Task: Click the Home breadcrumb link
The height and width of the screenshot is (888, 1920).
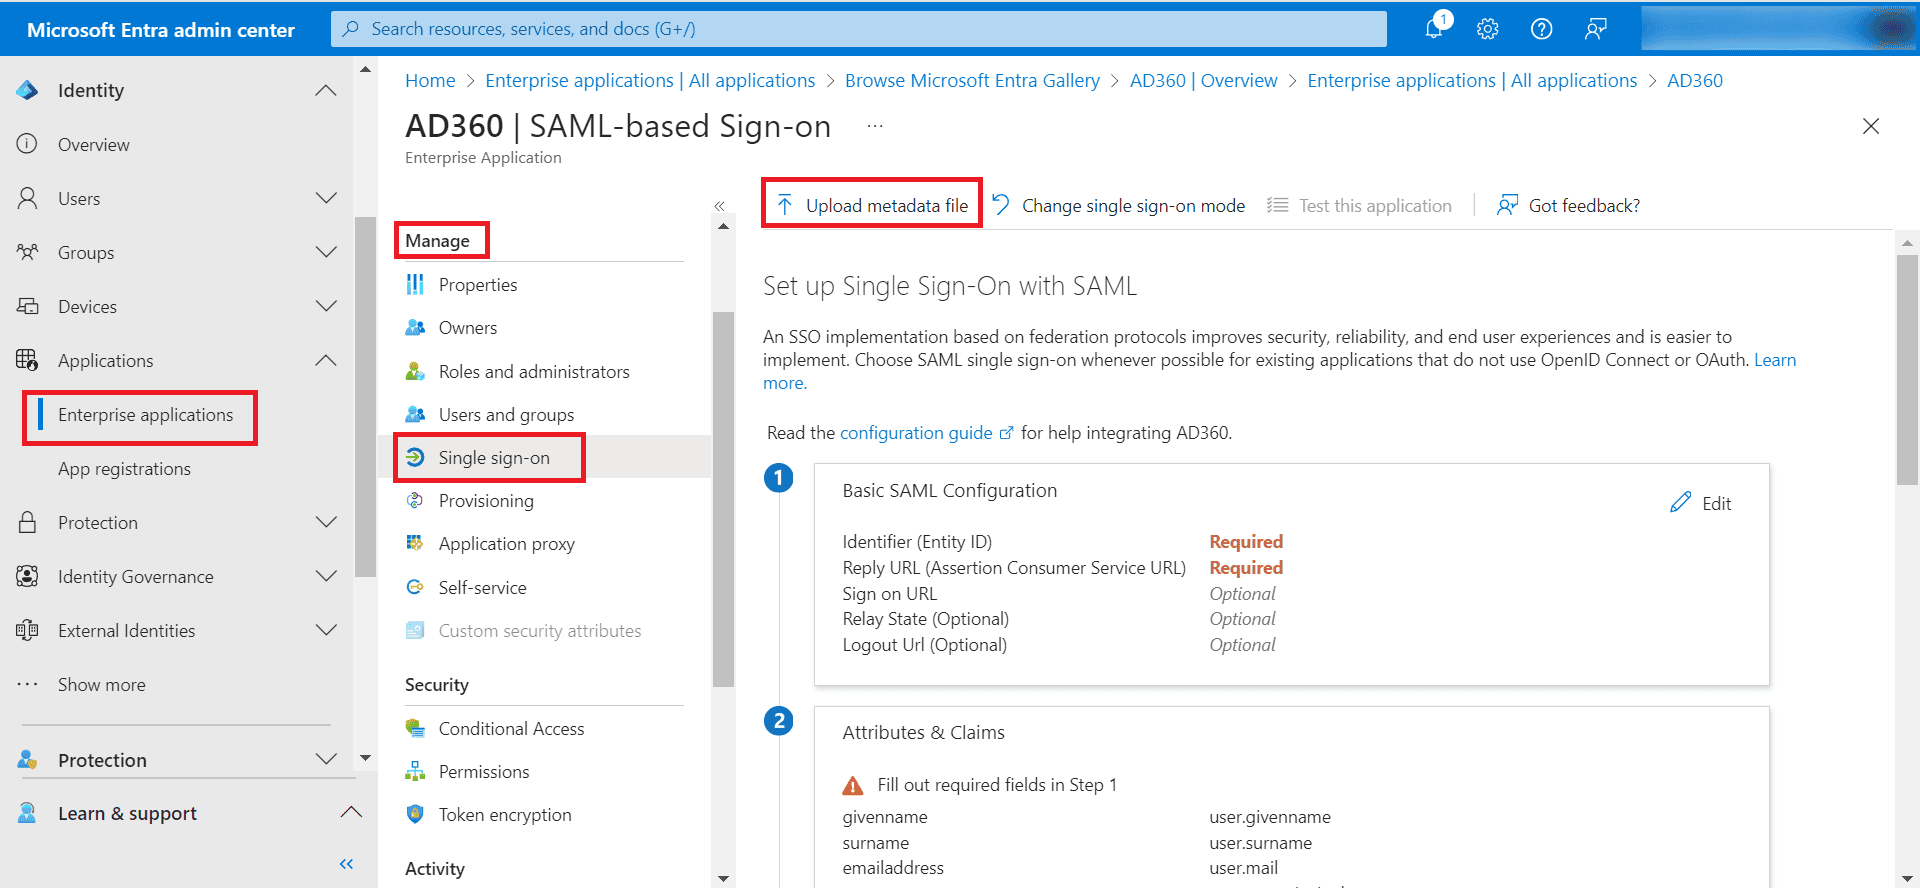Action: click(x=430, y=81)
